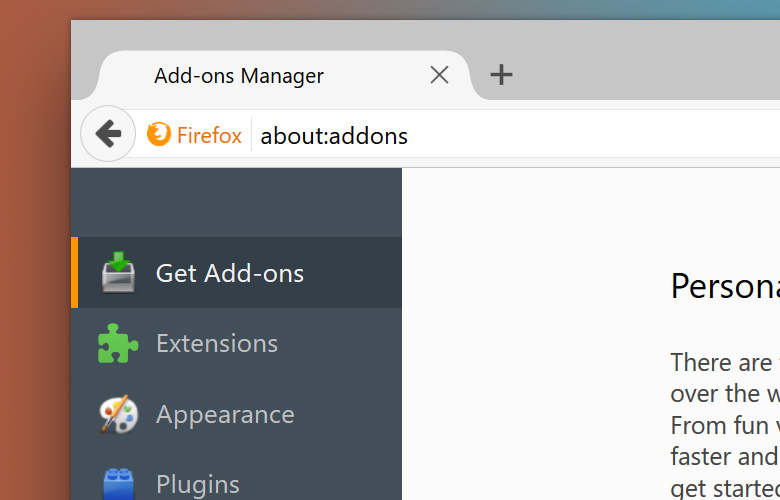
Task: Click the paint palette Appearance icon
Action: point(118,414)
